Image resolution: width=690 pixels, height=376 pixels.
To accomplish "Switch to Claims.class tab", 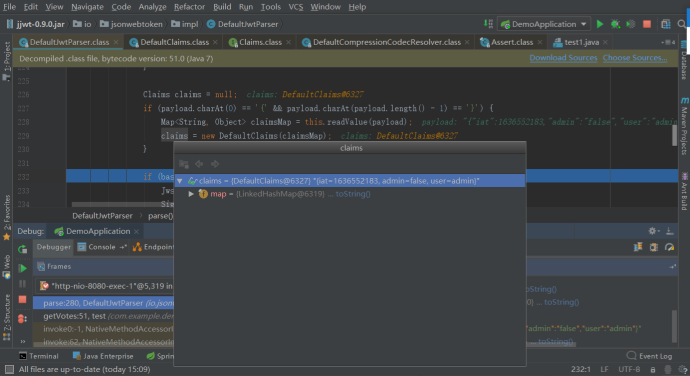I will click(x=260, y=42).
